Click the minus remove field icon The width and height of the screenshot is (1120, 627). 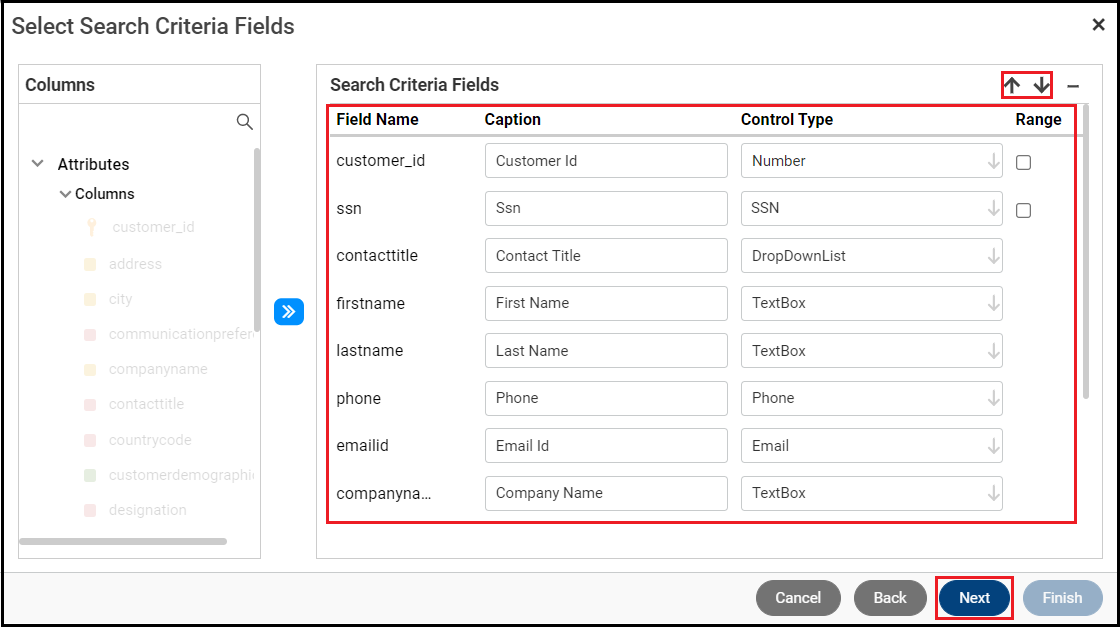tap(1073, 87)
